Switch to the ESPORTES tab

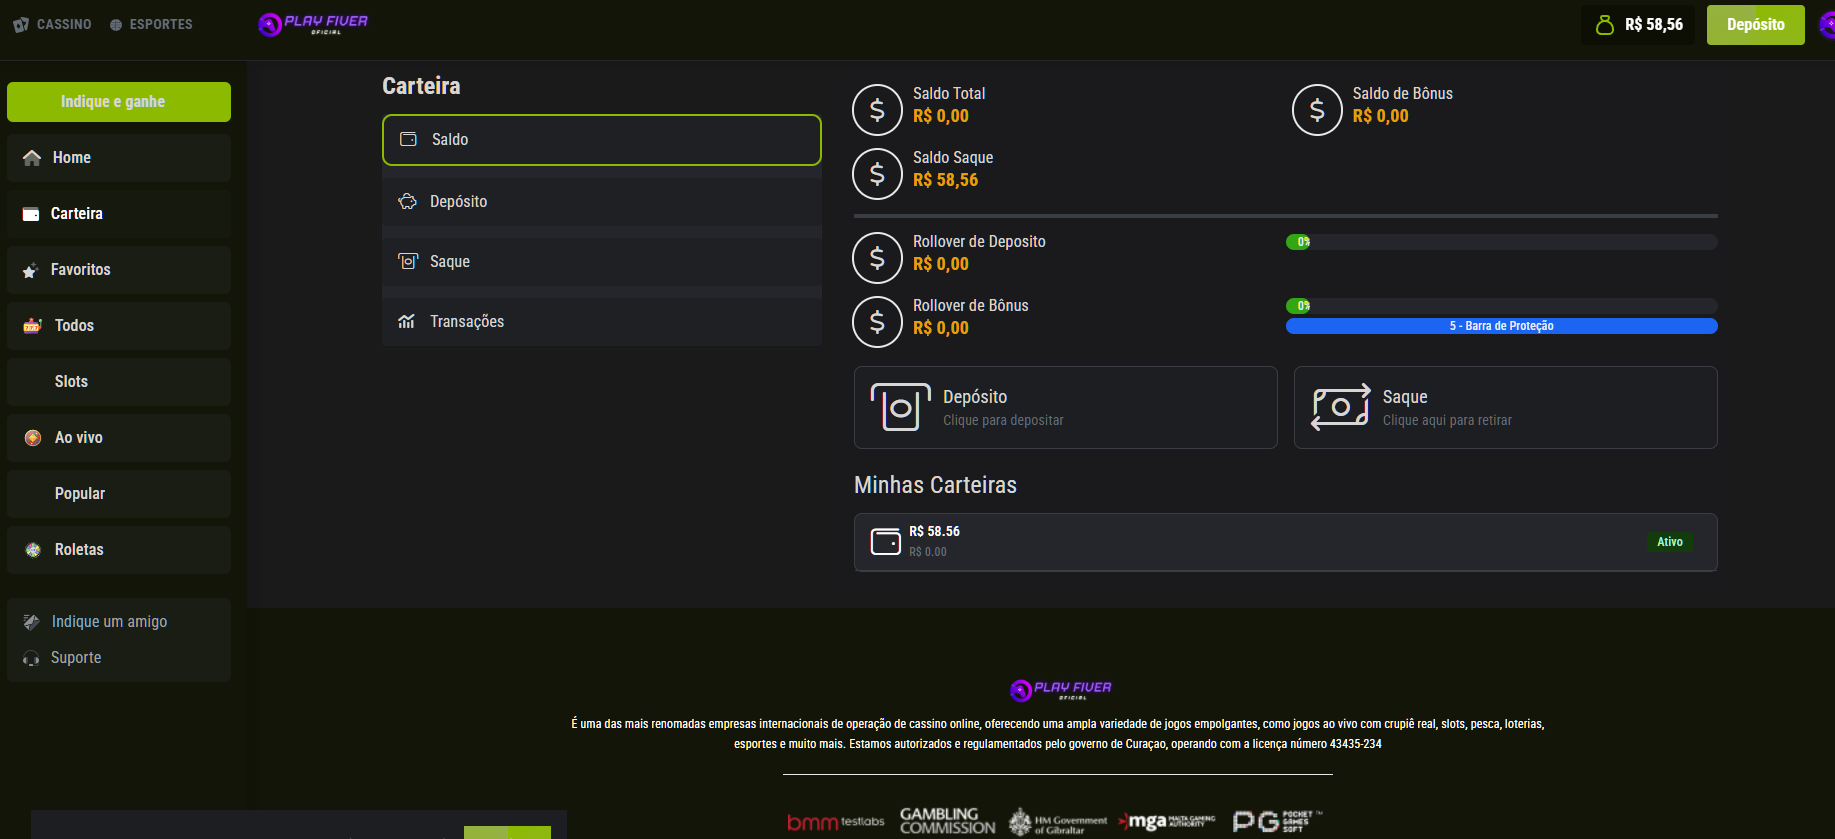point(151,24)
